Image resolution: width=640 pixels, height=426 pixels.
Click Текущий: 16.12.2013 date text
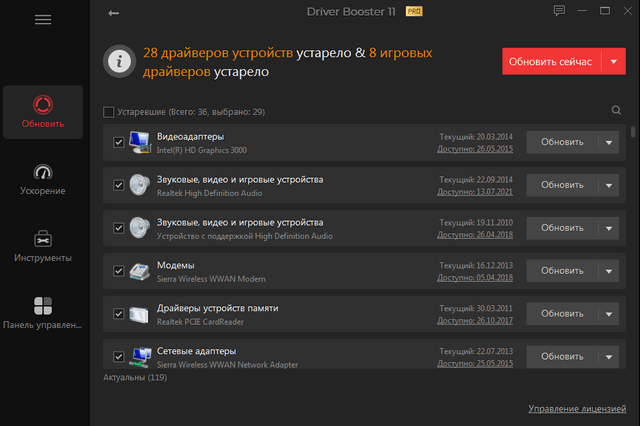point(476,265)
